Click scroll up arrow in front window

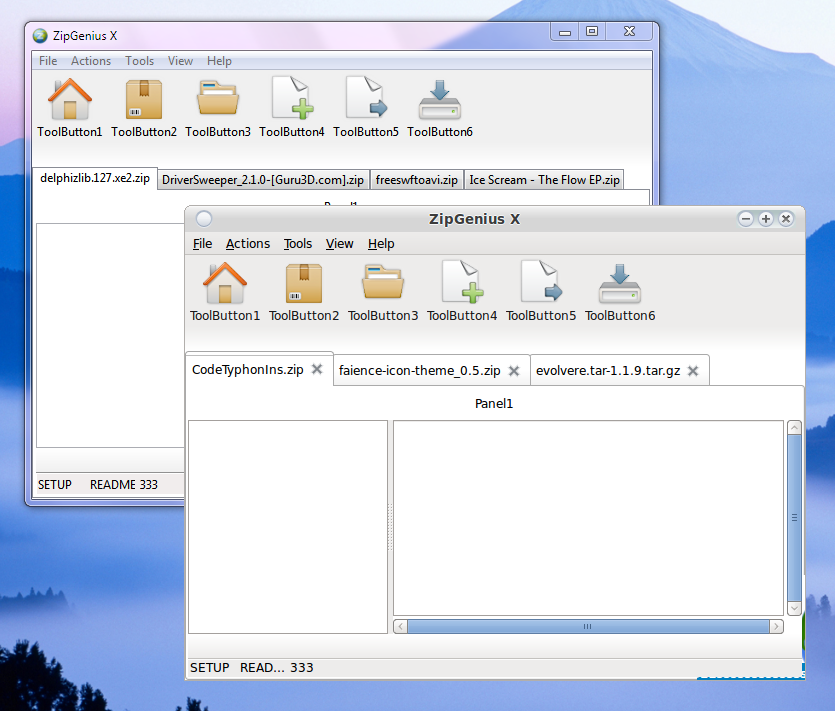[x=795, y=428]
